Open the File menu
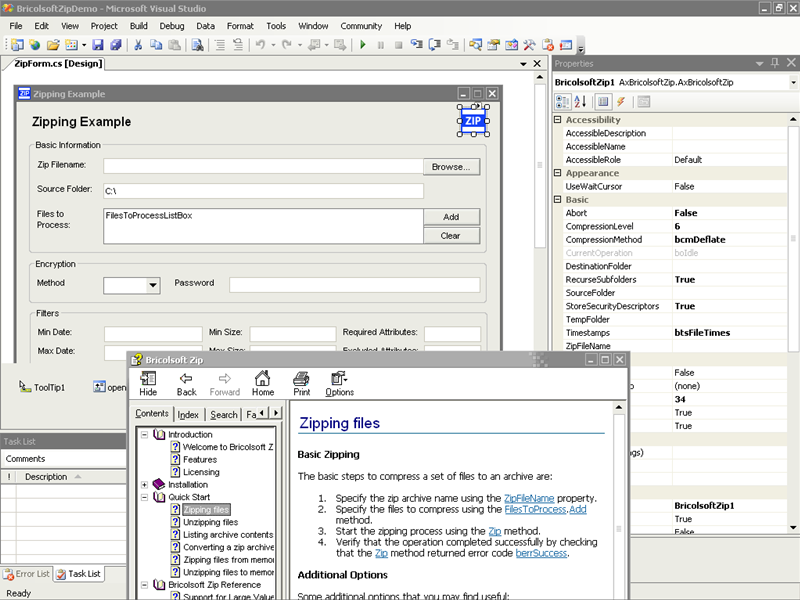The image size is (800, 600). (16, 26)
